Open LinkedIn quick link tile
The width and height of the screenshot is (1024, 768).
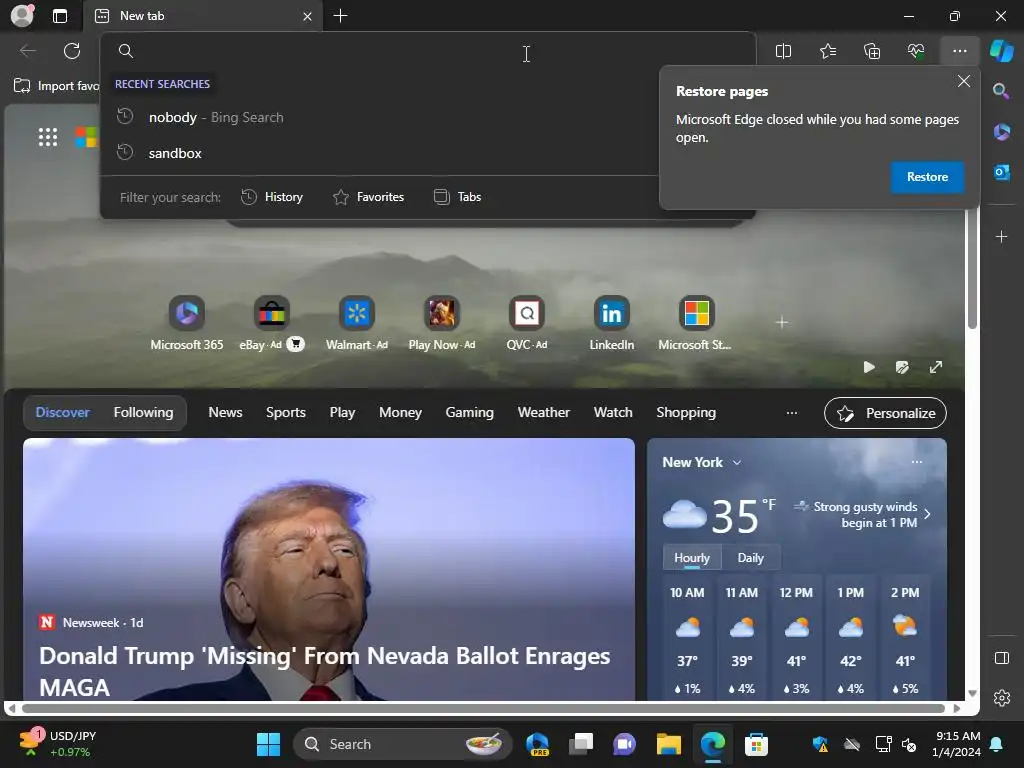pyautogui.click(x=611, y=324)
